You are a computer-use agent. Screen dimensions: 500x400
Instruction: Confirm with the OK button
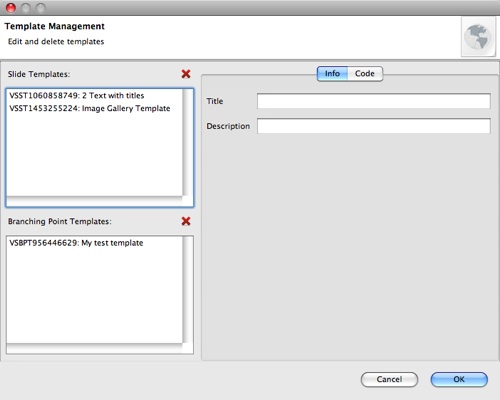click(459, 379)
